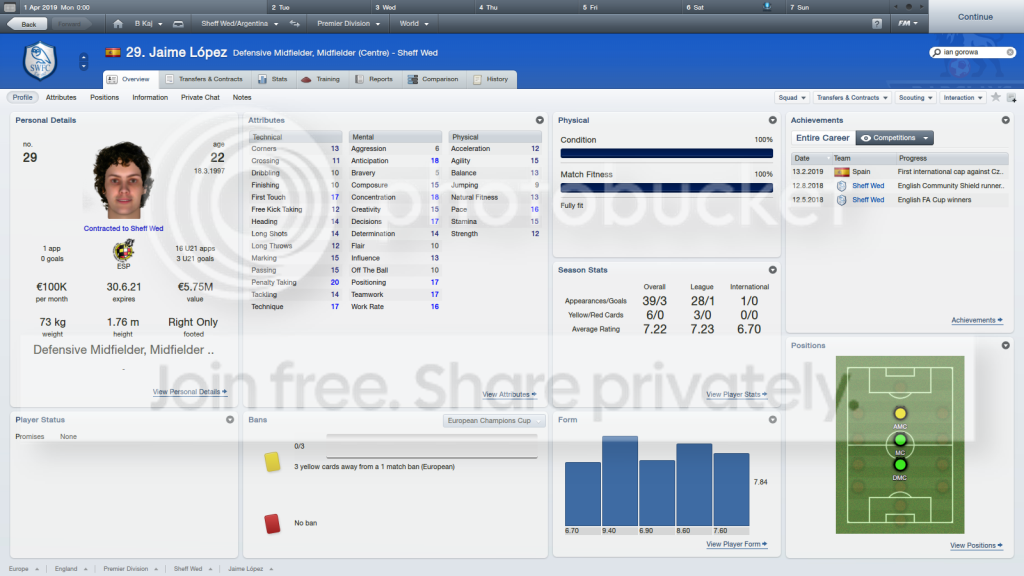1024x576 pixels.
Task: Click the Sheff Wed crest in FA Cup winners row
Action: pyautogui.click(x=842, y=200)
